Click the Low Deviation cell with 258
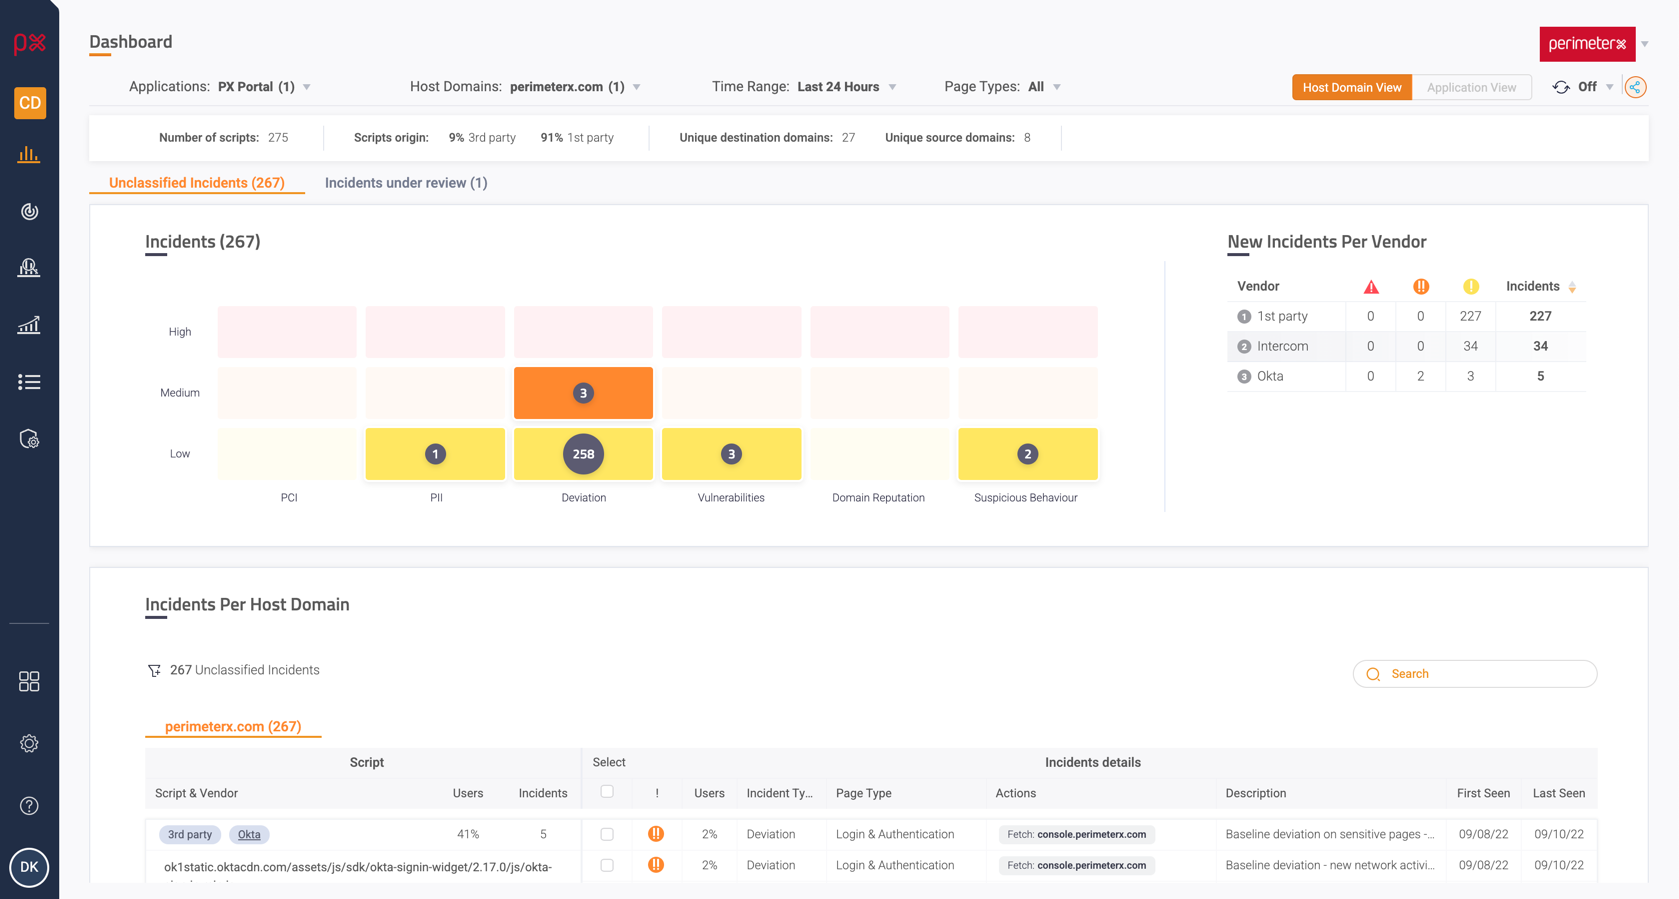 pos(583,454)
